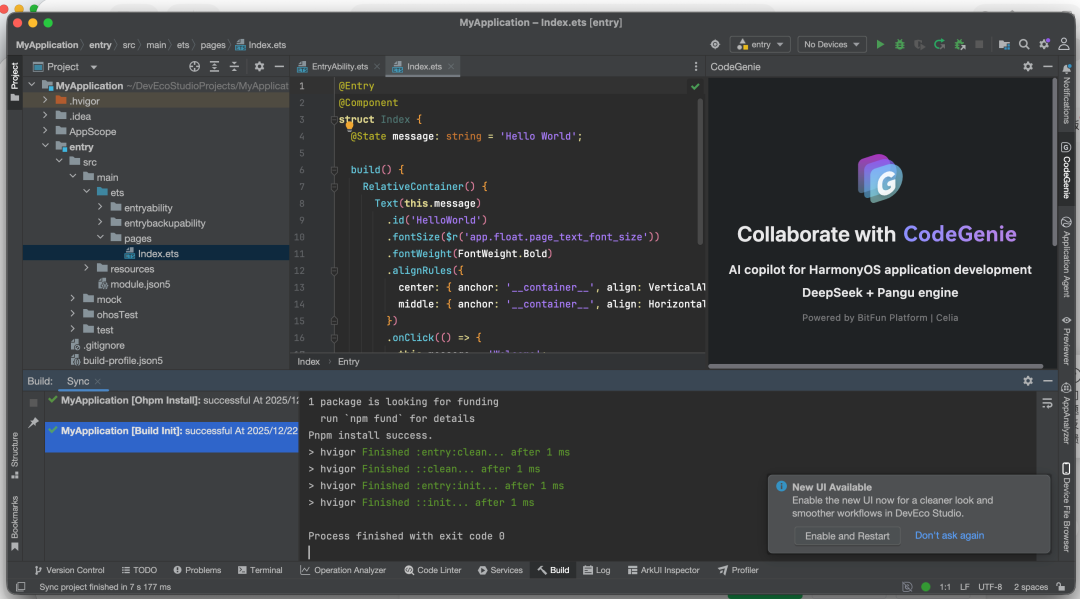The image size is (1080, 599).
Task: Run the app with the green play icon
Action: coord(880,44)
